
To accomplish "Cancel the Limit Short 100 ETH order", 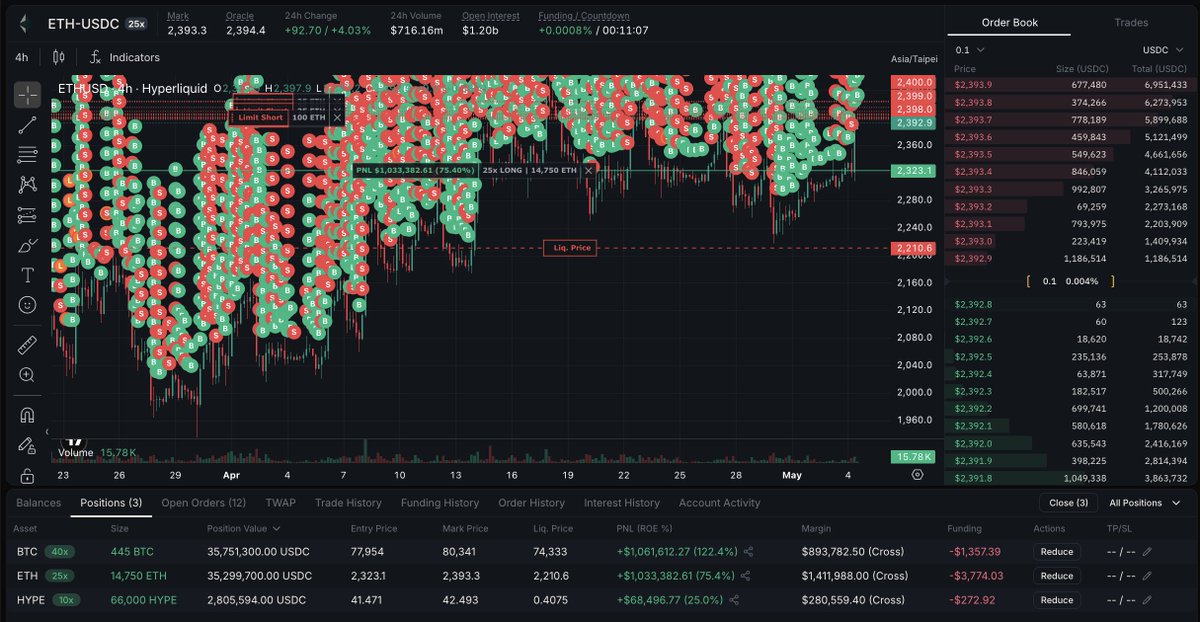I will tap(337, 117).
